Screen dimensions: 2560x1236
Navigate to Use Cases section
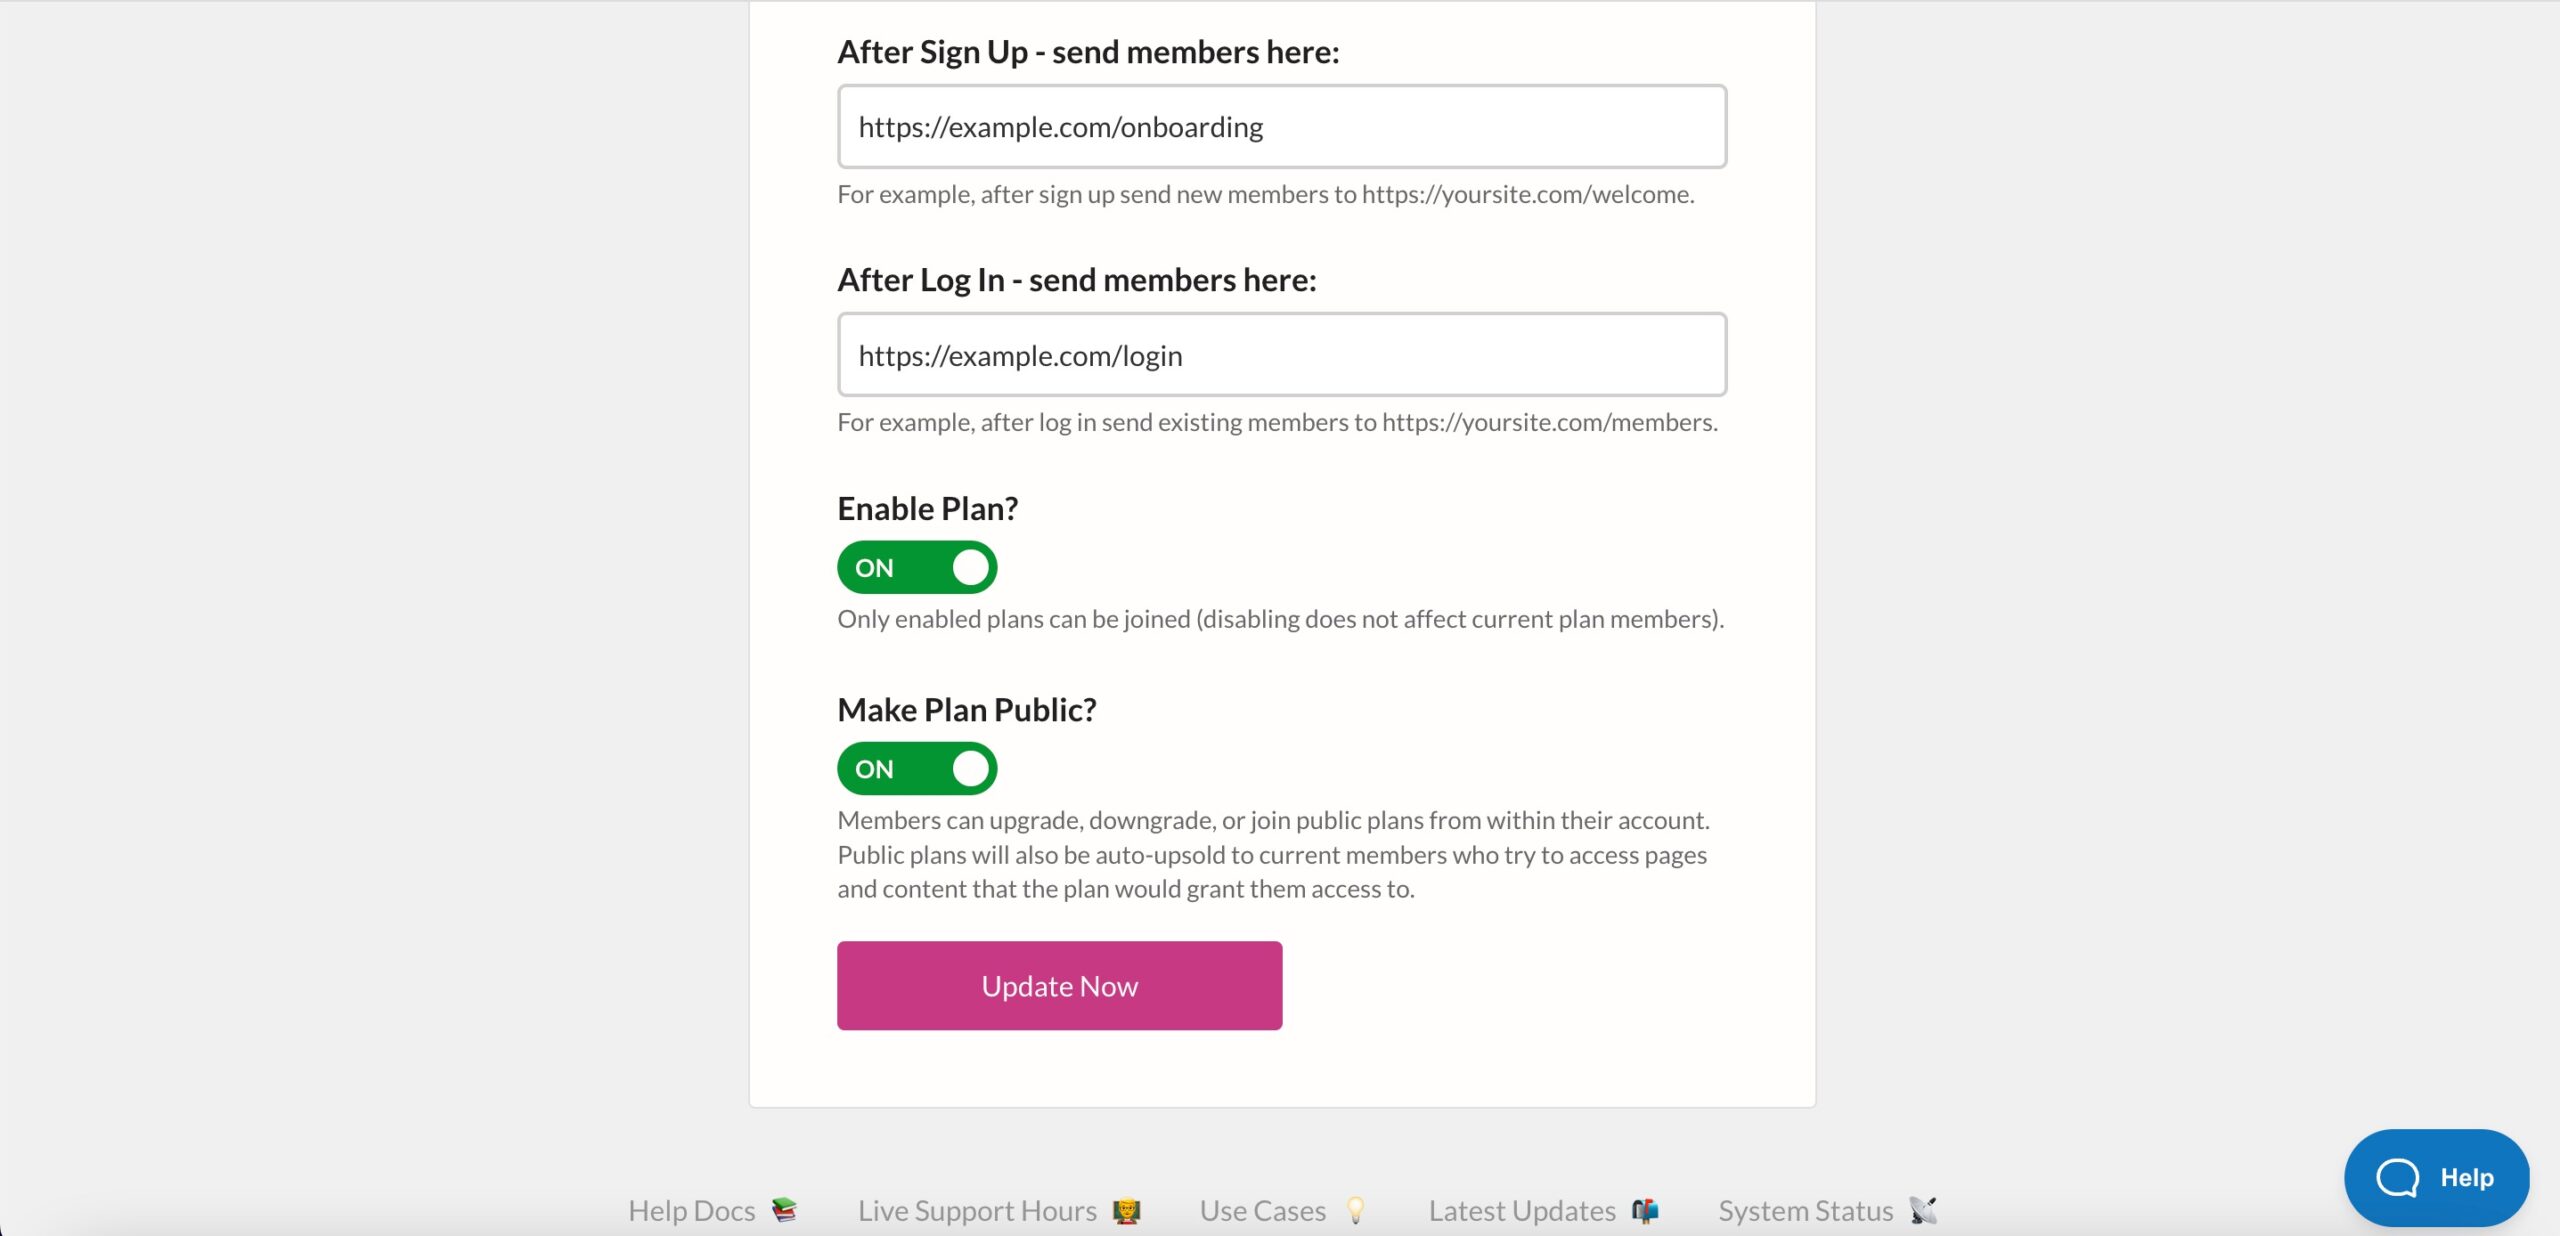point(1264,1208)
